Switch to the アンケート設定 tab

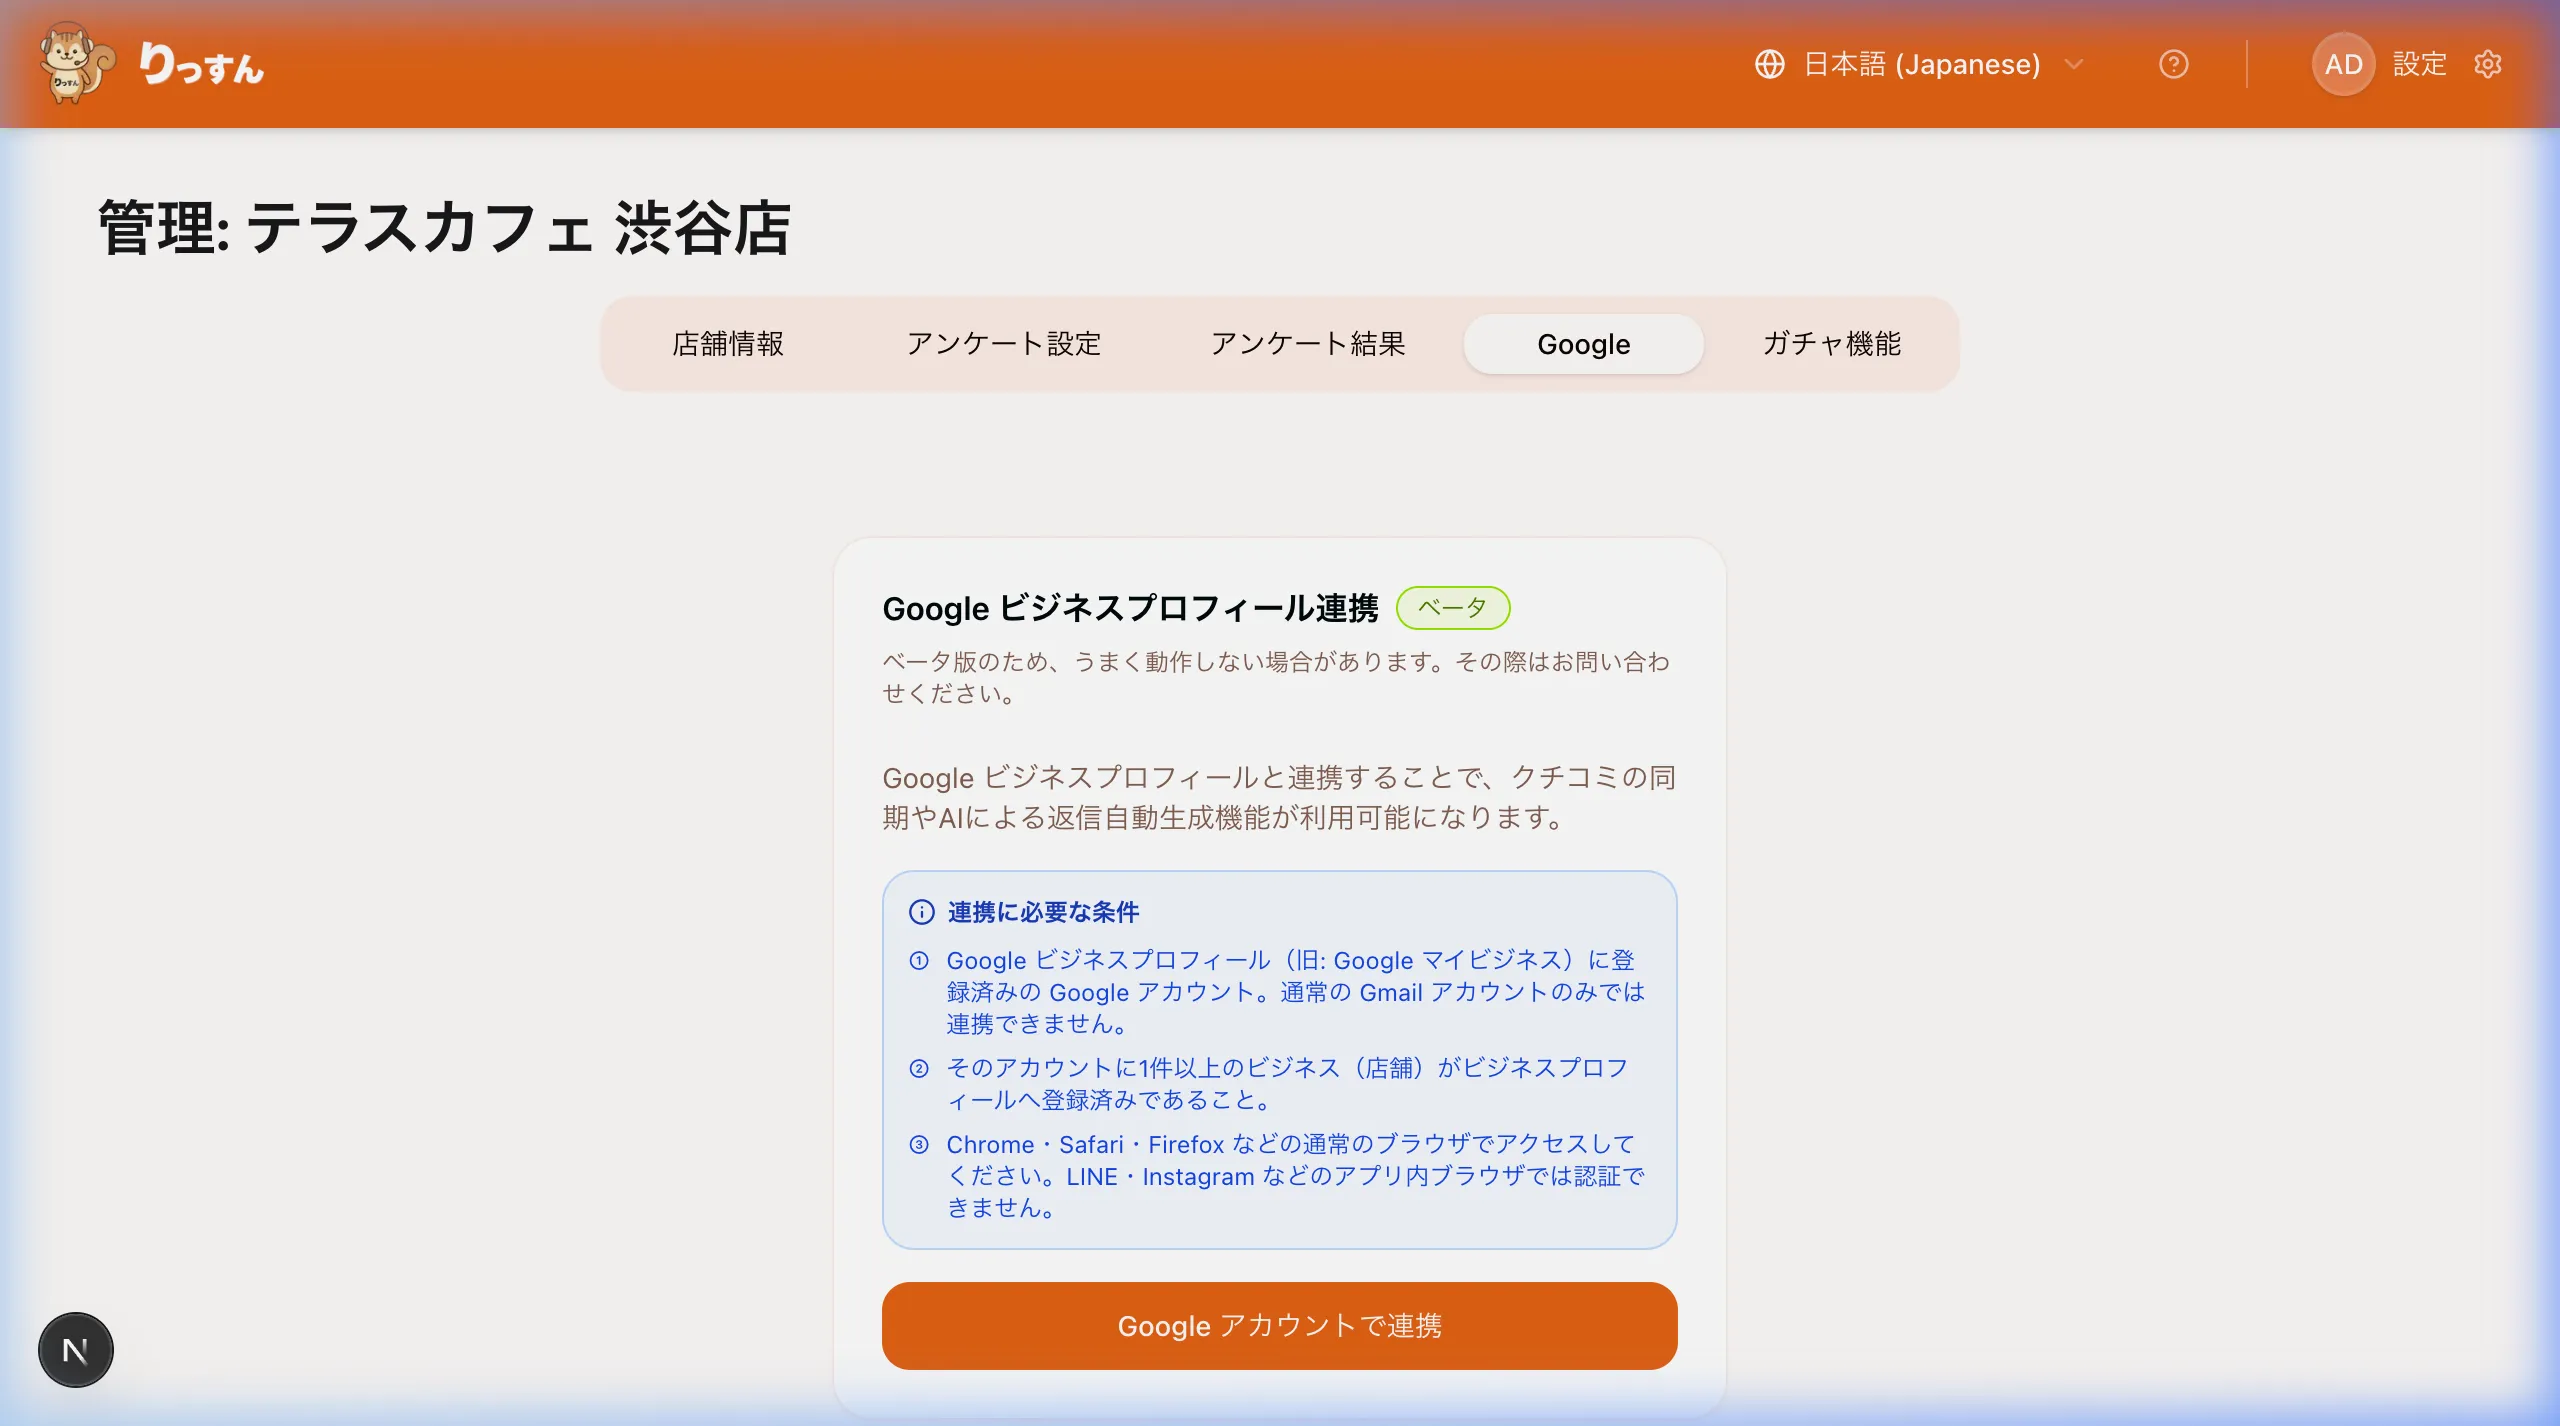click(1003, 344)
